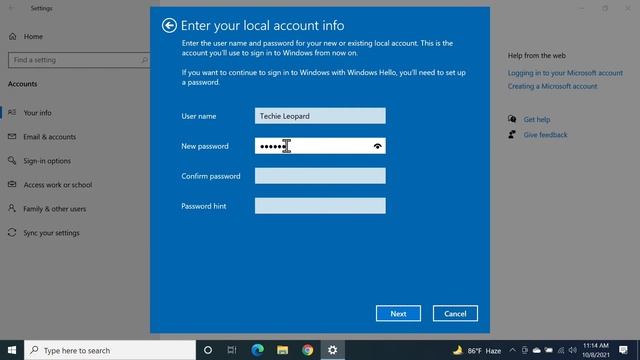This screenshot has width=640, height=360.
Task: Open the notification Action Center icon
Action: 623,350
